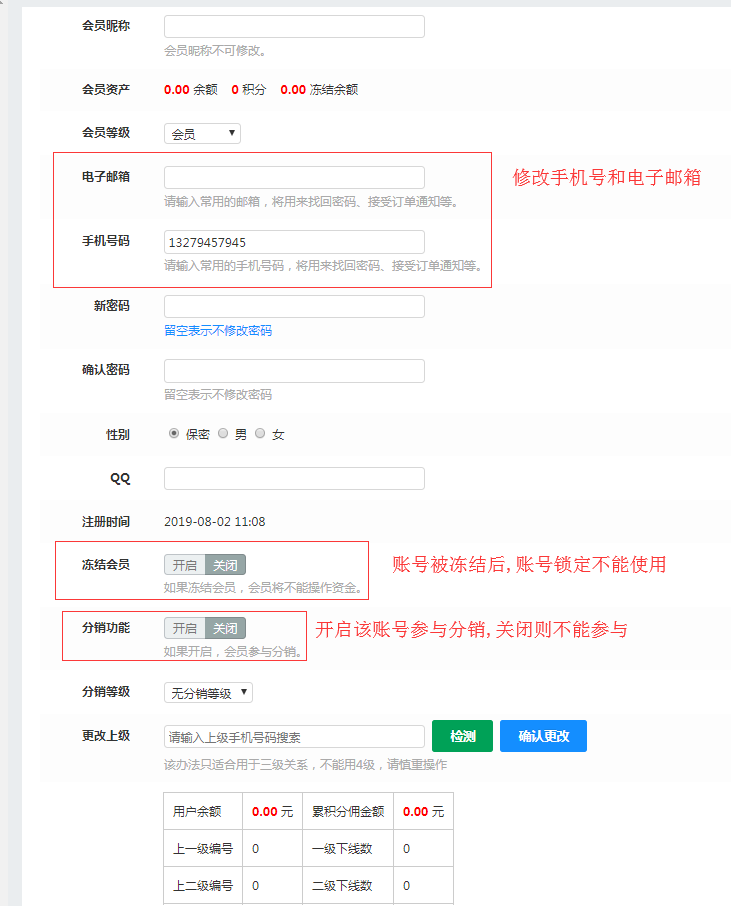This screenshot has height=906, width=731.
Task: Set 分销功能 to 关闭
Action: (x=225, y=628)
